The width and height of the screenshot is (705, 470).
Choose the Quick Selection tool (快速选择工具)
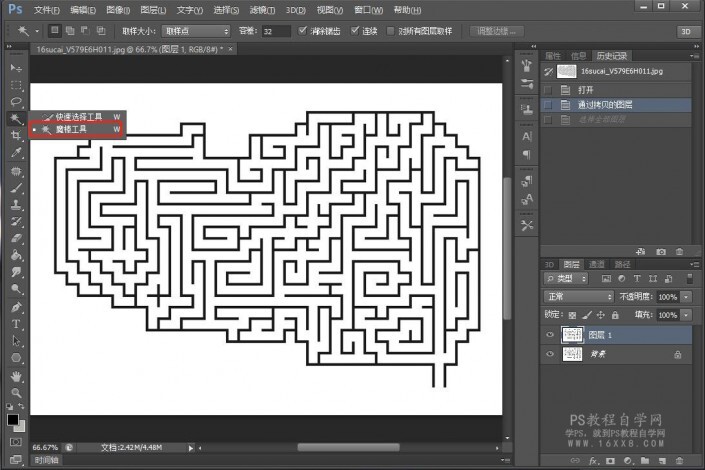point(78,117)
